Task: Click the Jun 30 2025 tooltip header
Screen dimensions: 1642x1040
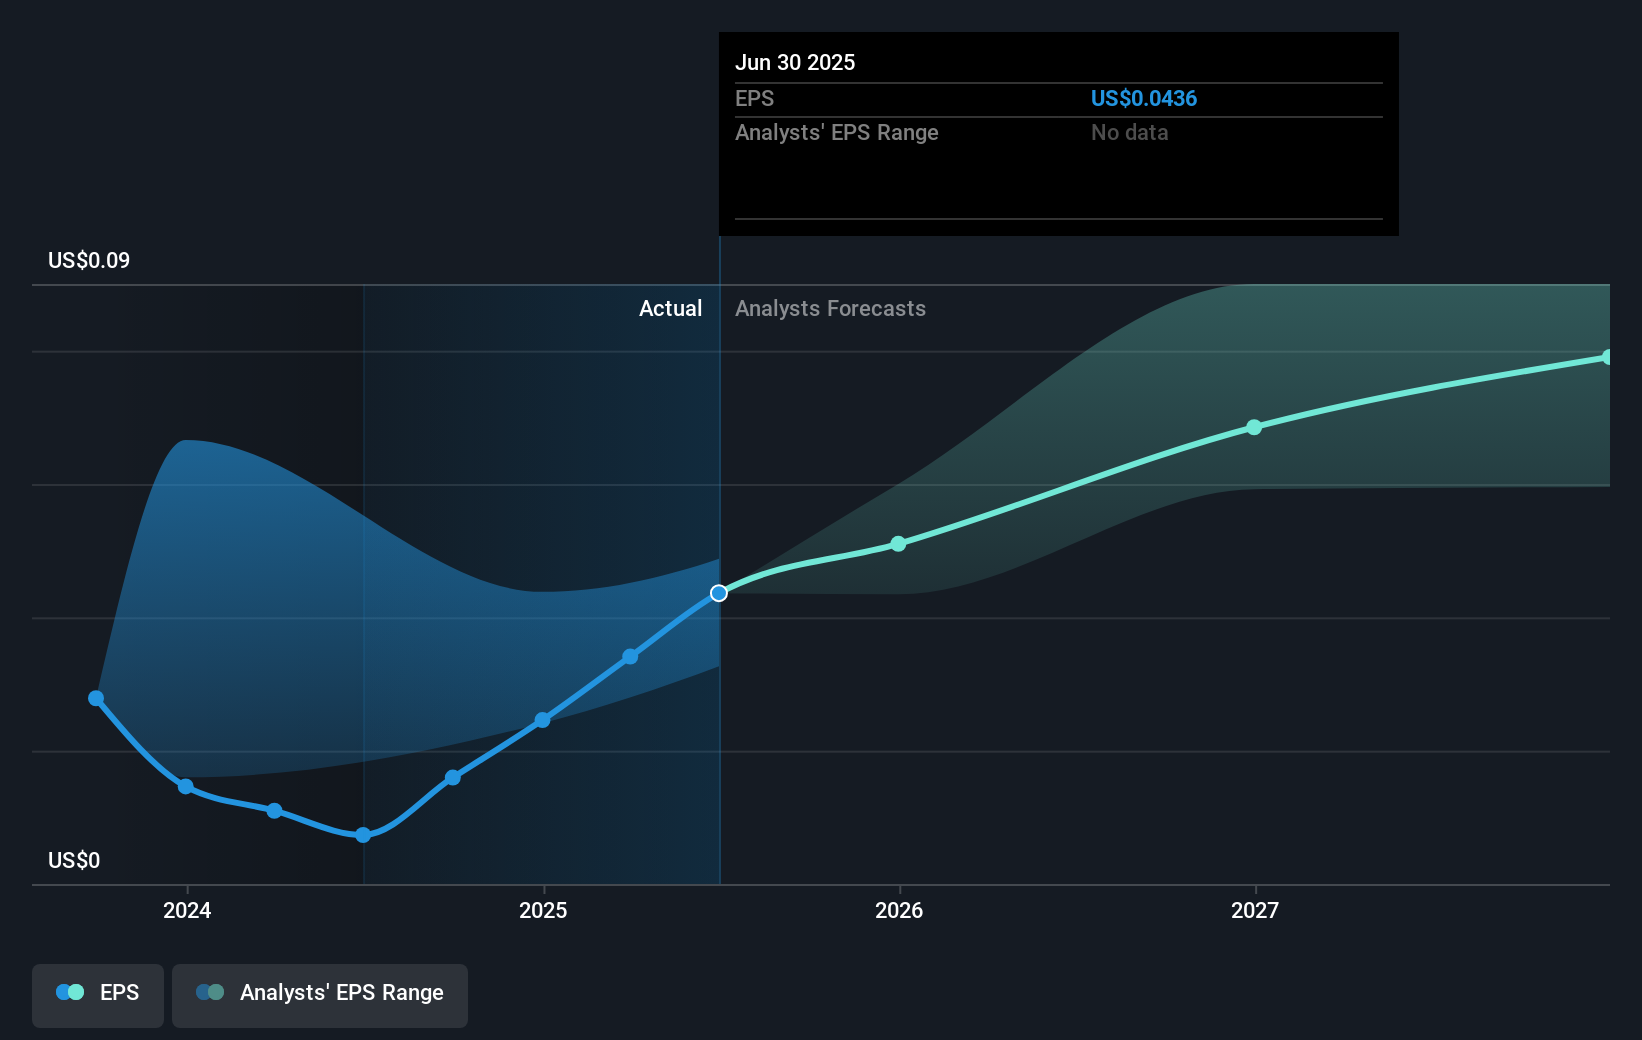Action: click(796, 62)
